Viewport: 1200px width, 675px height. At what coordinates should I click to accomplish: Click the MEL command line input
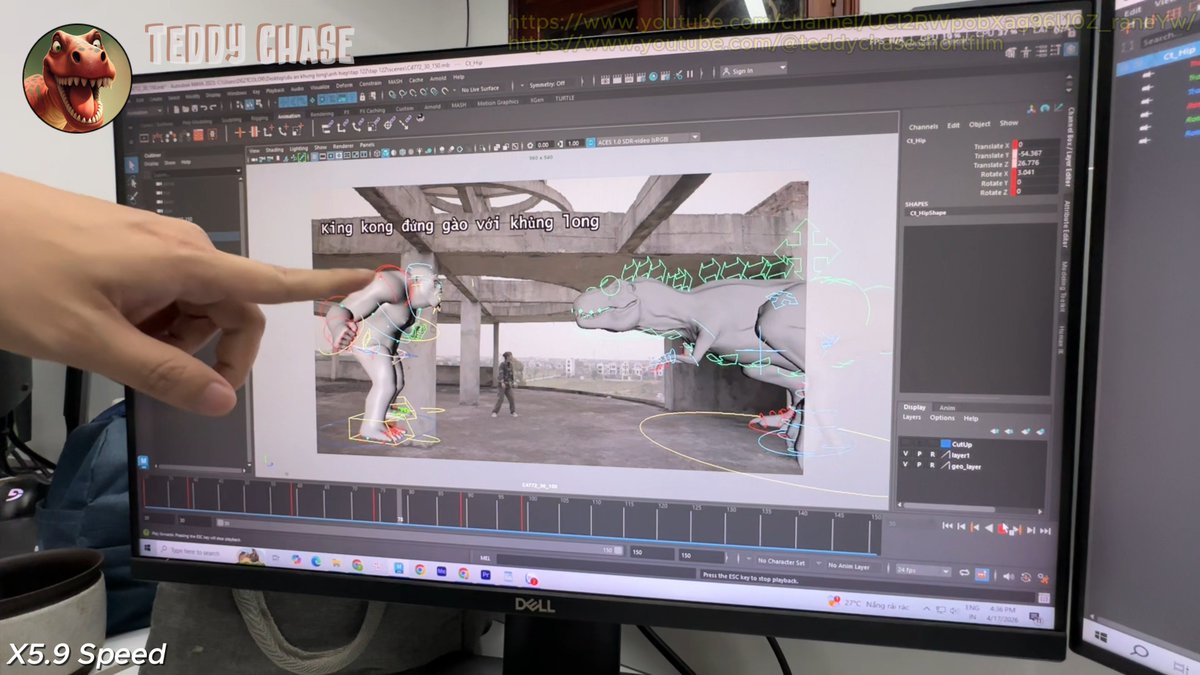point(596,566)
